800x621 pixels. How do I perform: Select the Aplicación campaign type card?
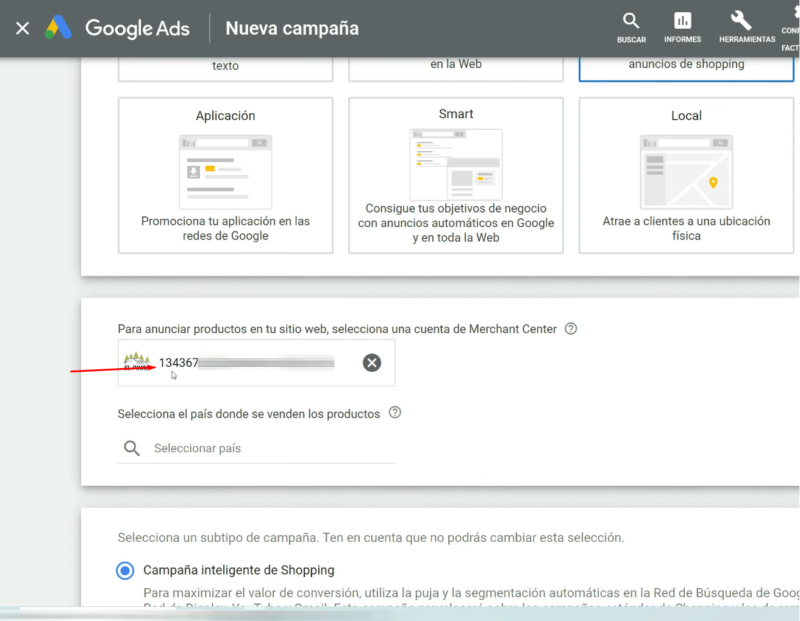coord(226,176)
